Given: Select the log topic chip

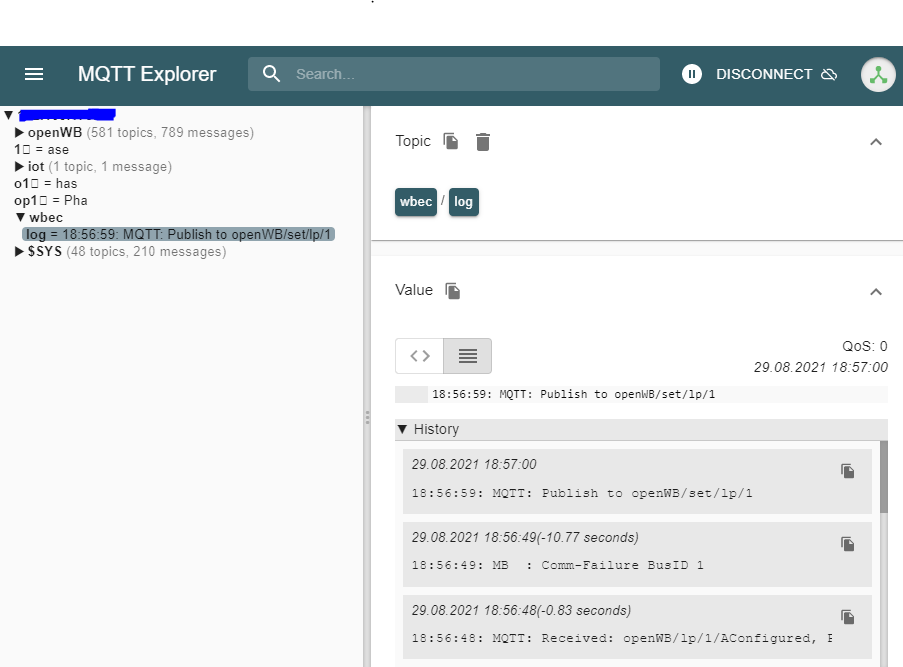Looking at the screenshot, I should pyautogui.click(x=463, y=202).
